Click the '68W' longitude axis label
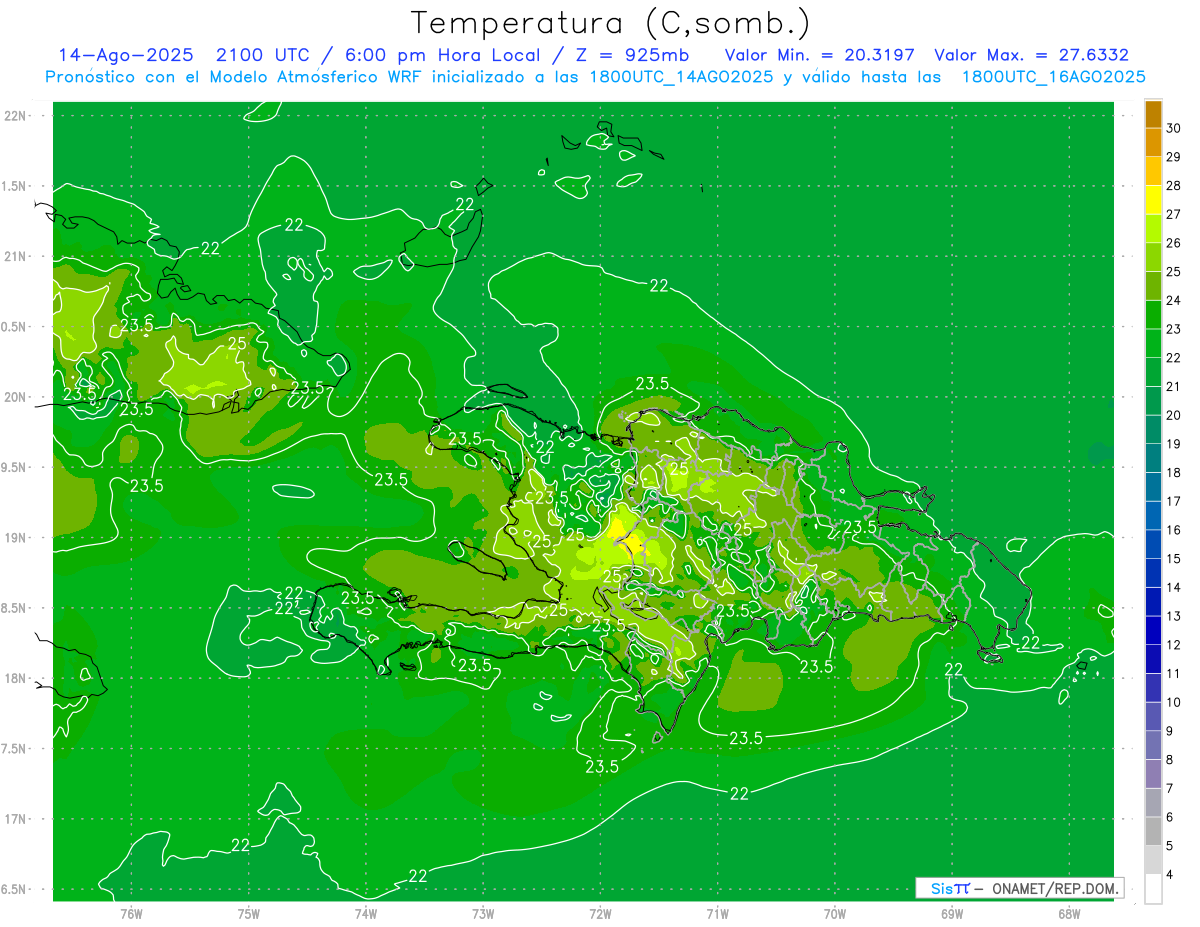Viewport: 1200px width, 927px height. pos(1069,914)
